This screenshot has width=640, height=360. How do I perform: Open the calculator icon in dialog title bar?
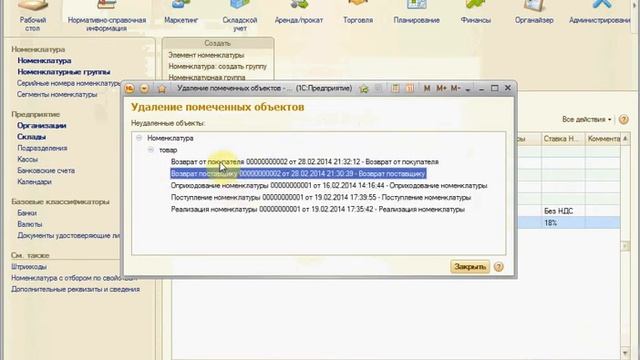[395, 88]
